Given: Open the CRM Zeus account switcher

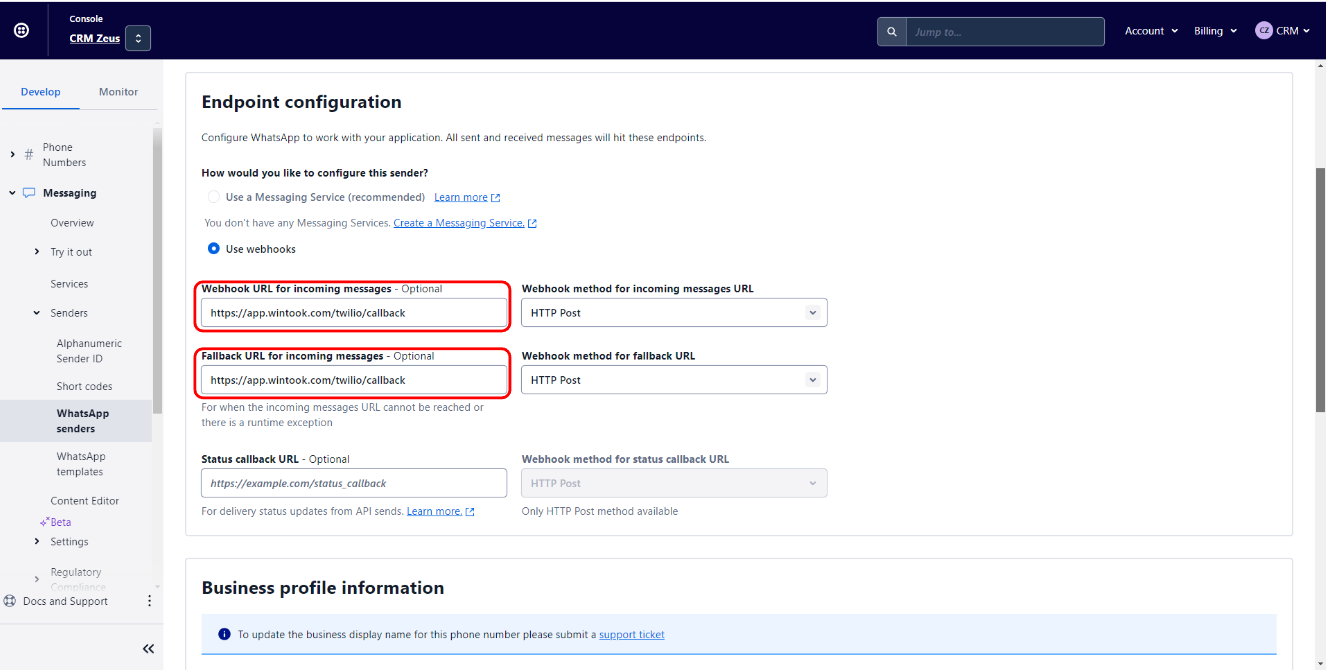Looking at the screenshot, I should [x=138, y=39].
